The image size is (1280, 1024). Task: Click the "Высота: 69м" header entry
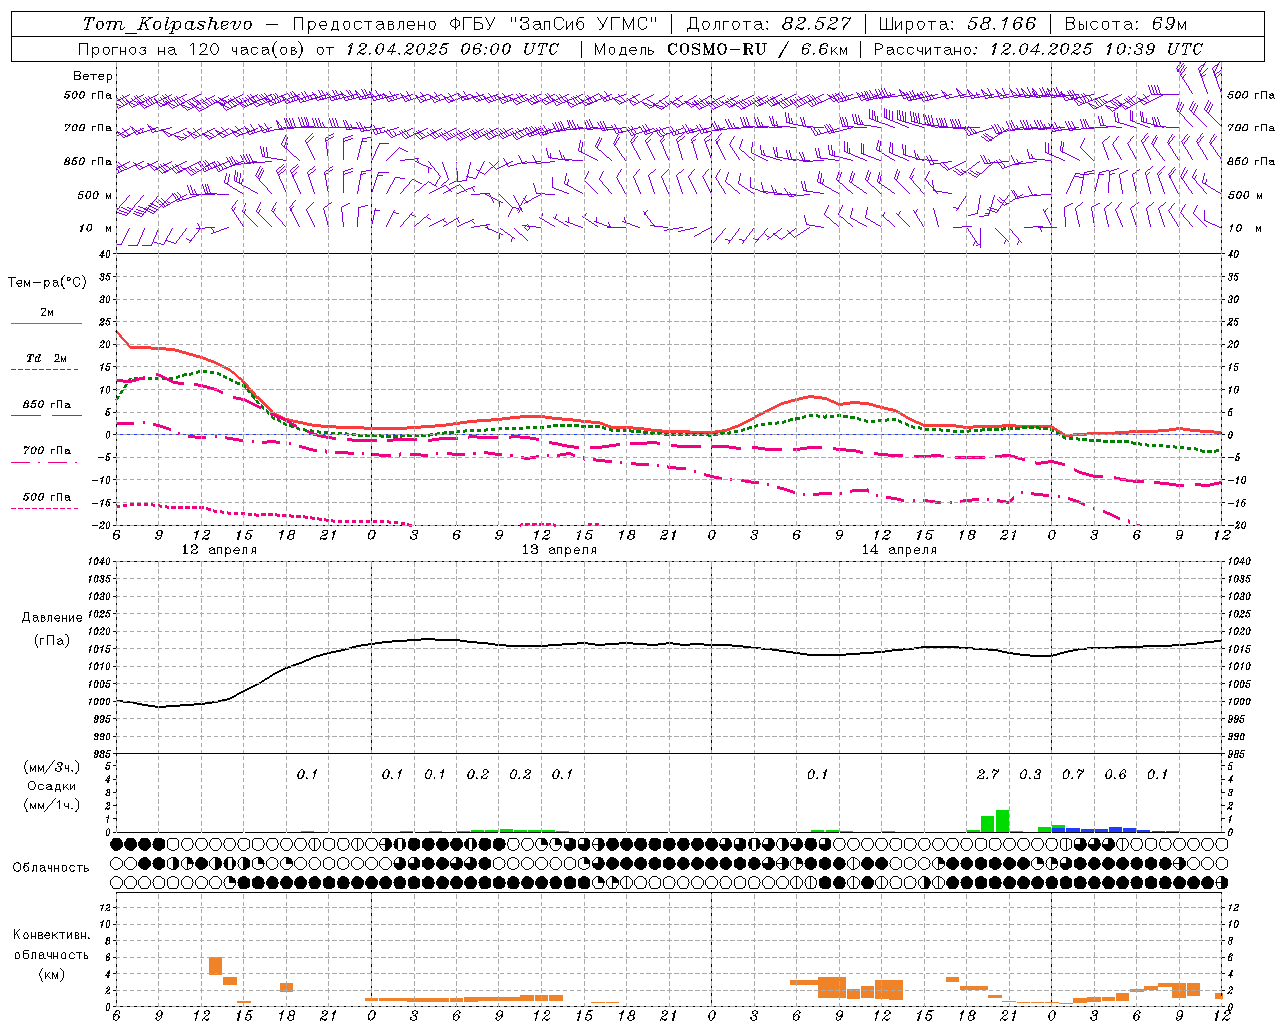click(1125, 24)
